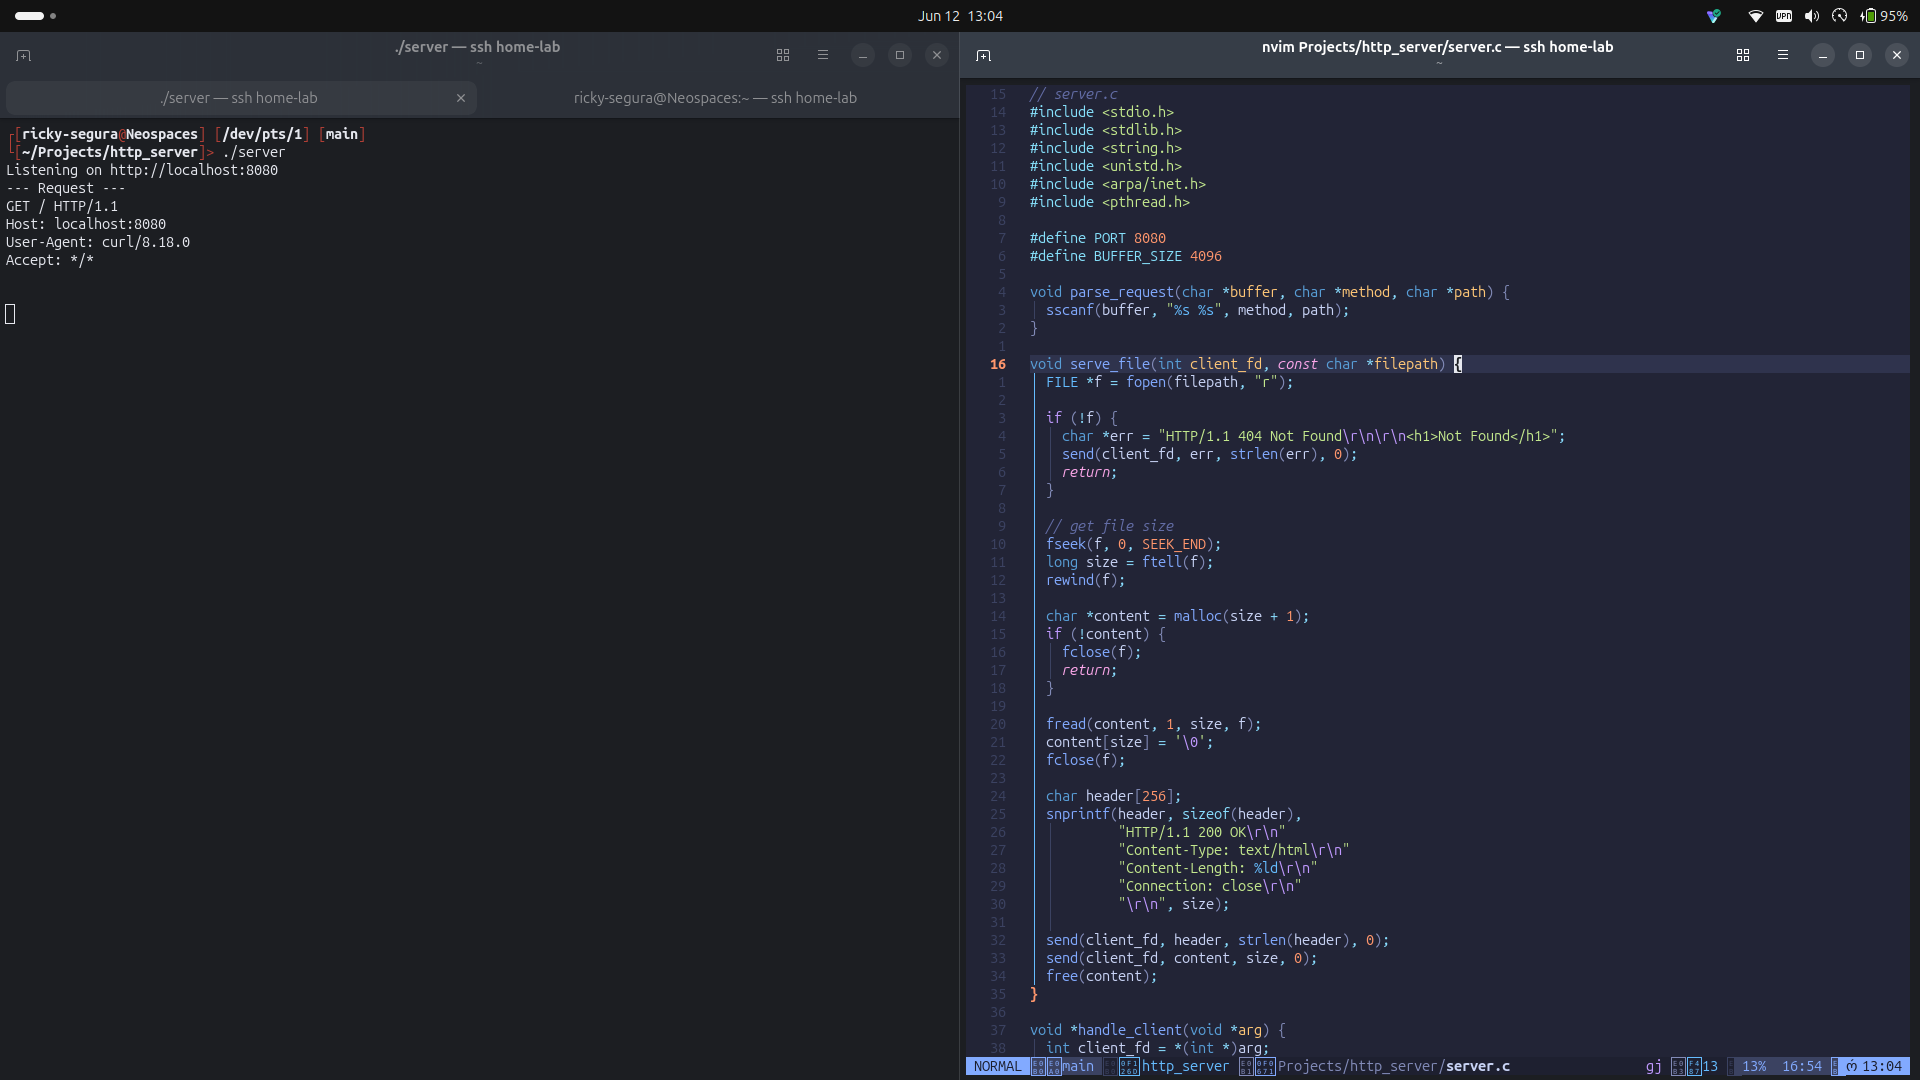
Task: Place cursor on '#define PORT 8080' line
Action: coord(1098,238)
